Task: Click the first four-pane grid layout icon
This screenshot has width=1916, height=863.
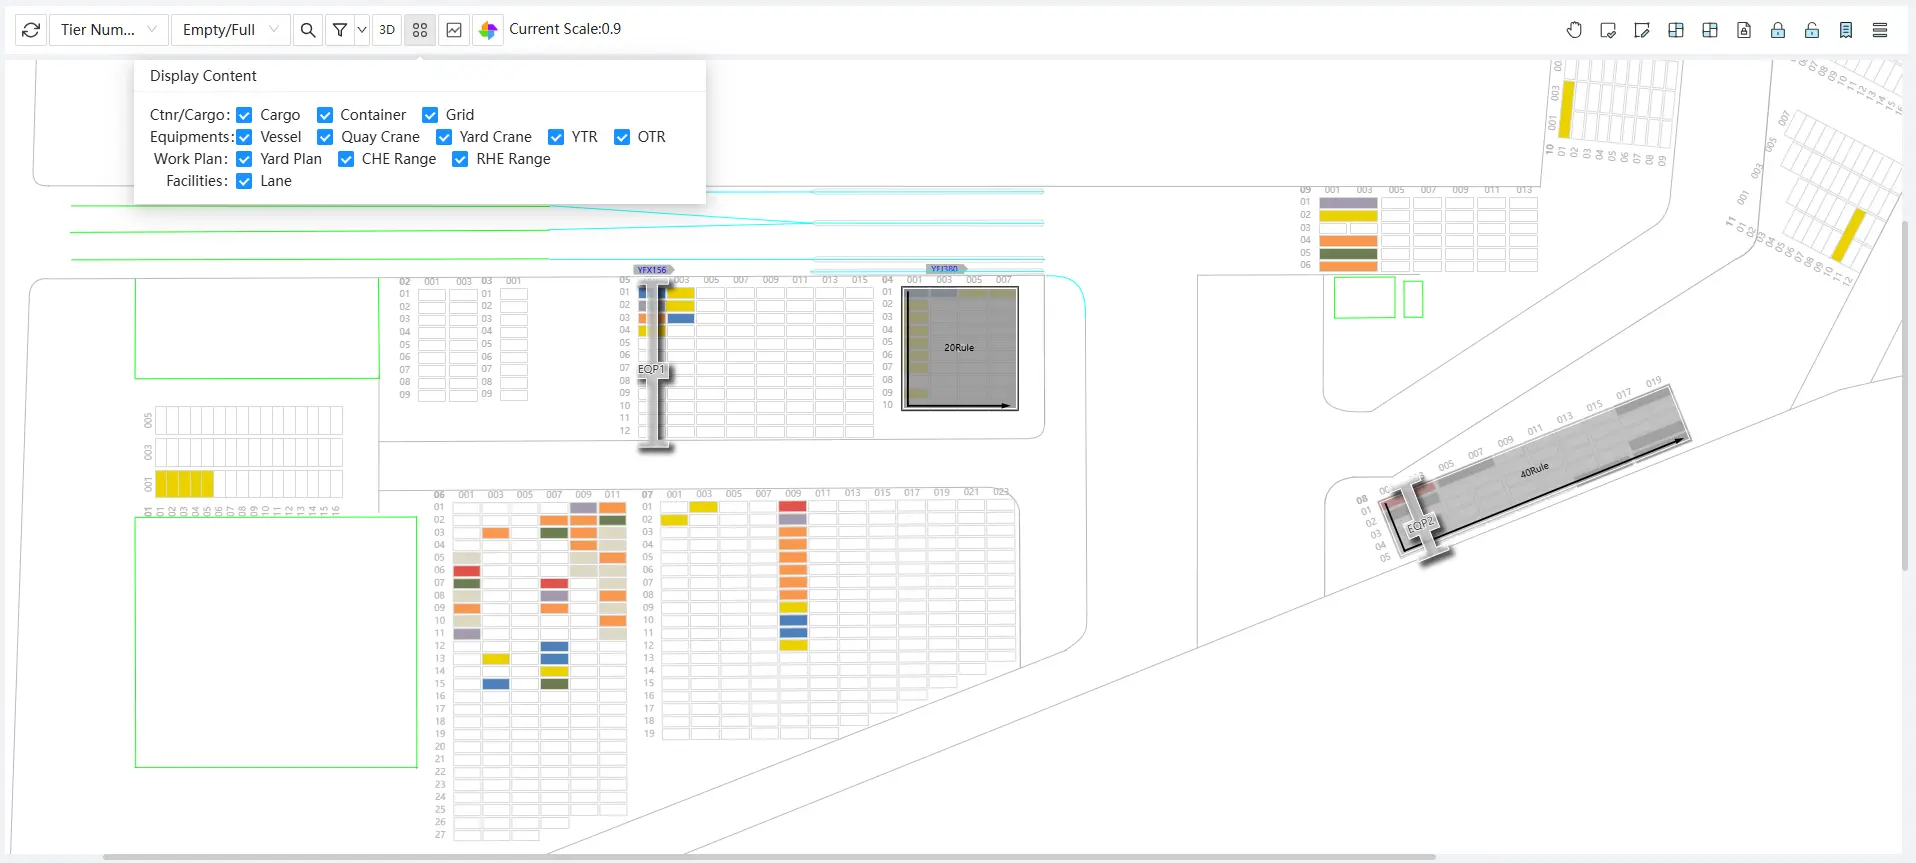Action: point(1676,30)
